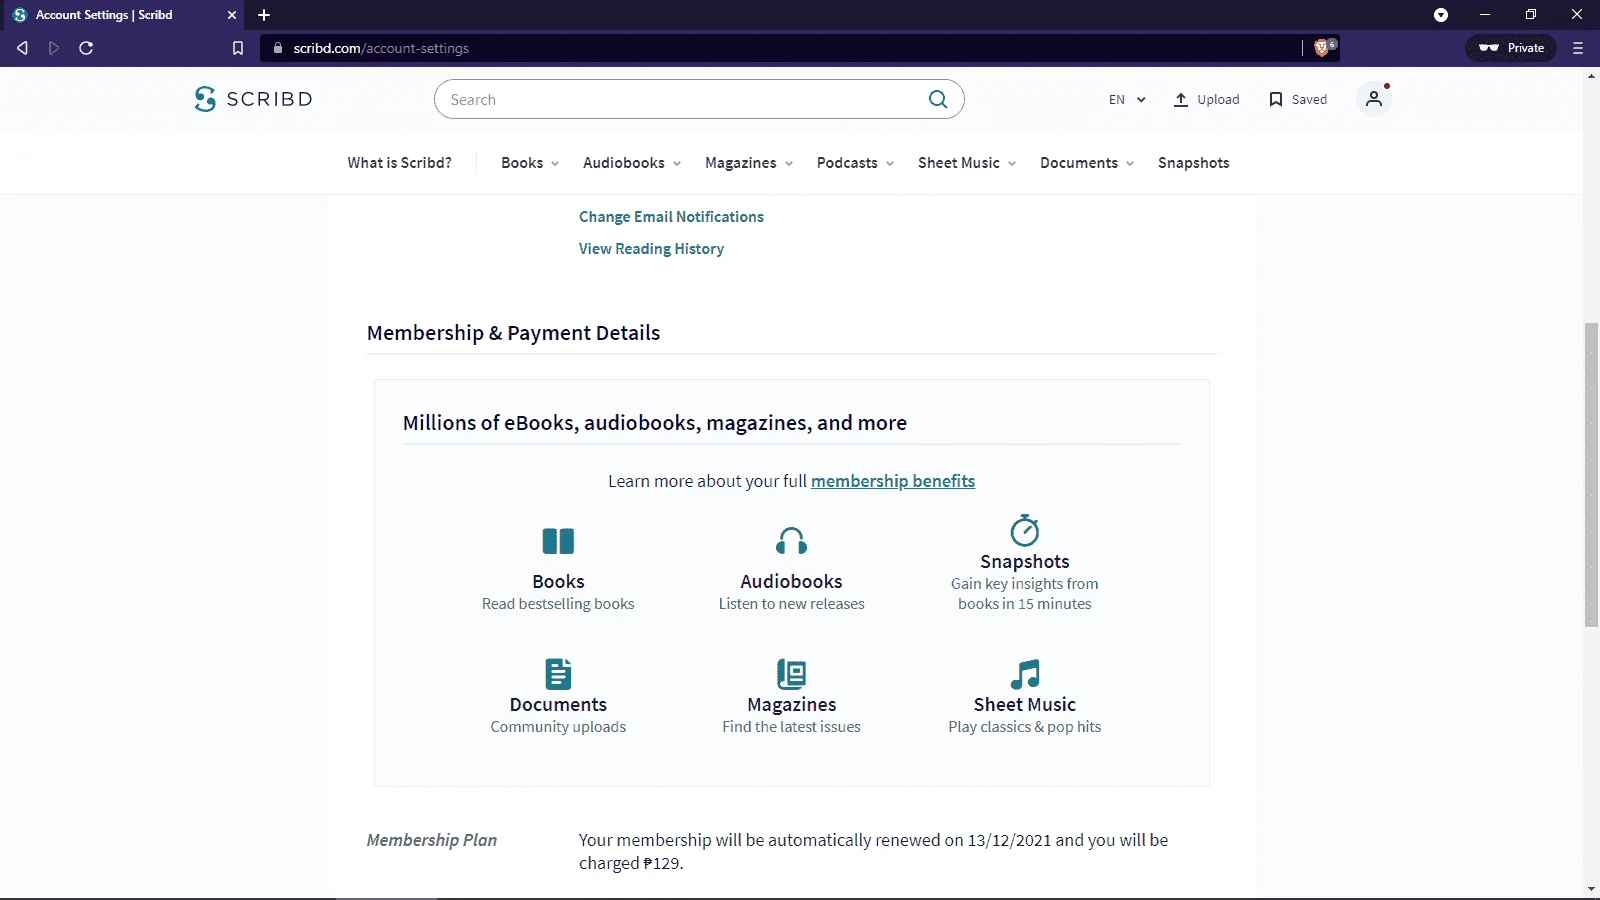Click the Documents page icon
Screen dimensions: 1600x900
coord(558,674)
